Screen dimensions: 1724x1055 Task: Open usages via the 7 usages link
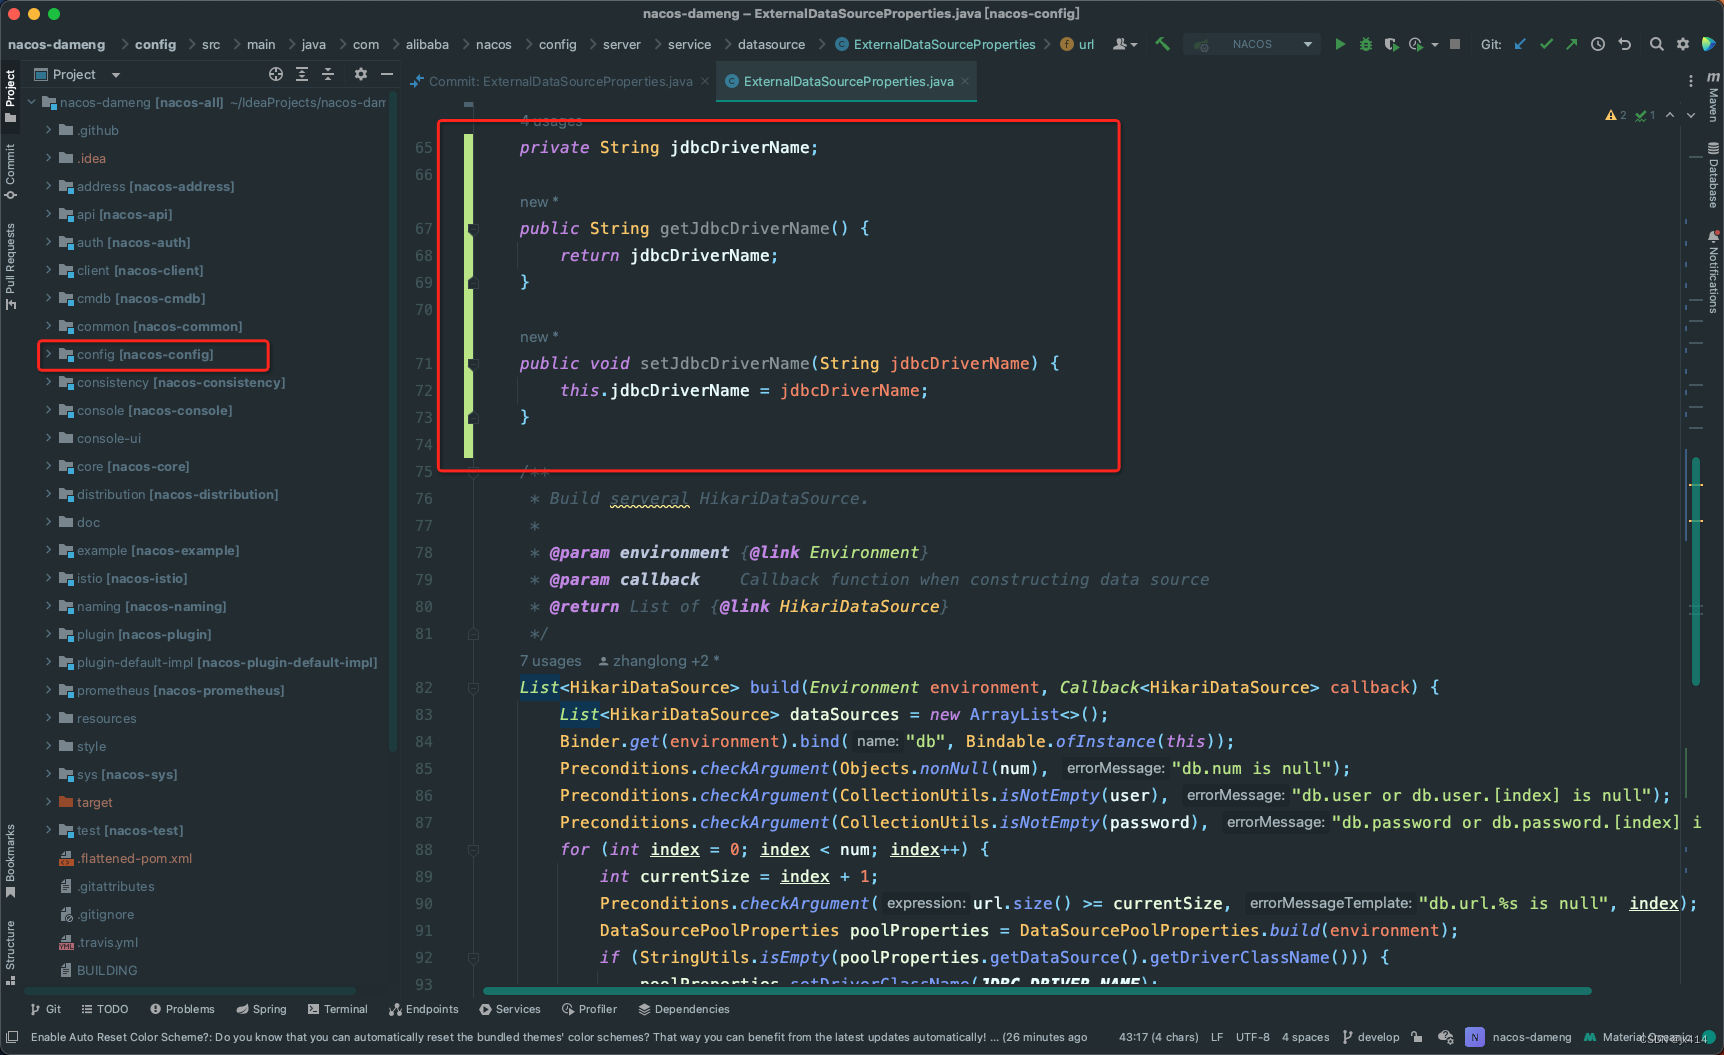pyautogui.click(x=550, y=660)
